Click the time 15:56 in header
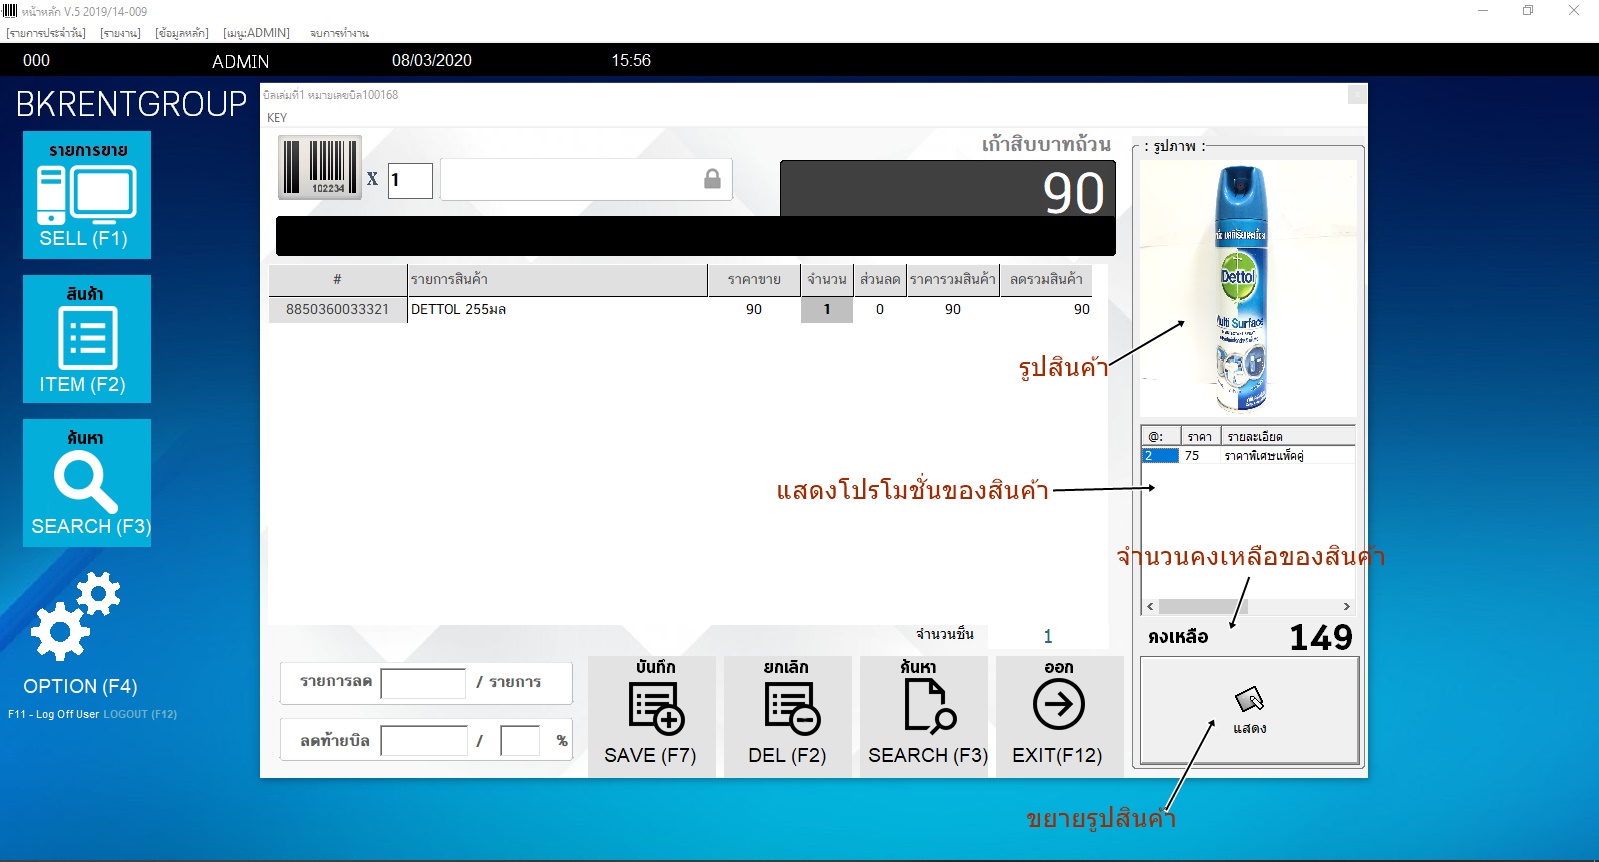The height and width of the screenshot is (862, 1599). pos(631,60)
